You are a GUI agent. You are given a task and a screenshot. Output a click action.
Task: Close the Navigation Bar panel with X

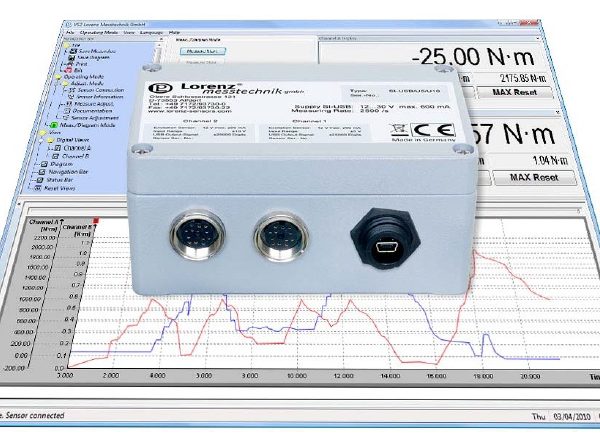tap(161, 39)
